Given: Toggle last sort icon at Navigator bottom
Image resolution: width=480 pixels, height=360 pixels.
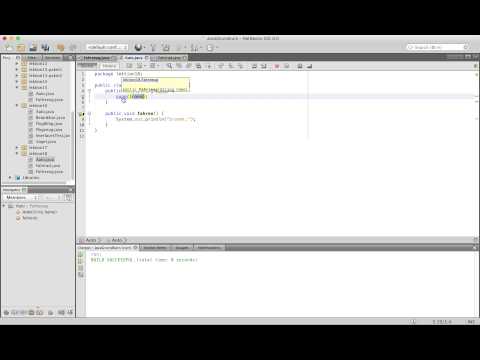Looking at the screenshot, I should (70, 313).
